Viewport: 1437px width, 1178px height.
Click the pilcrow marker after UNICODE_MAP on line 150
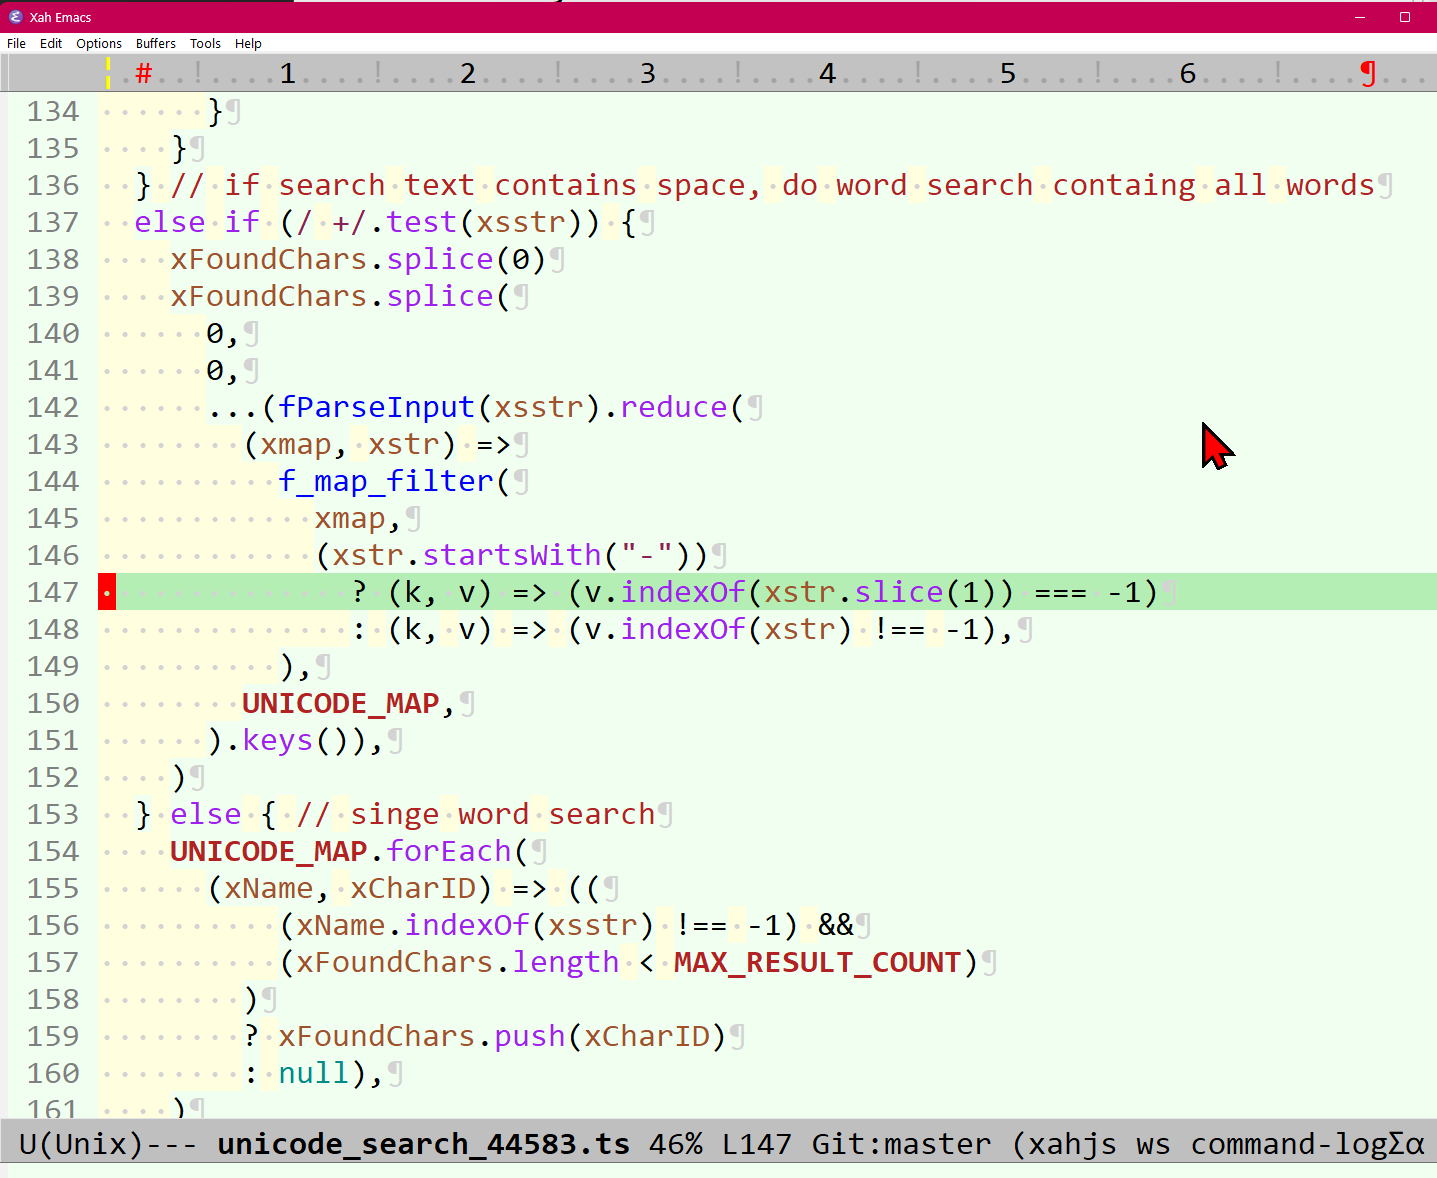(x=467, y=703)
